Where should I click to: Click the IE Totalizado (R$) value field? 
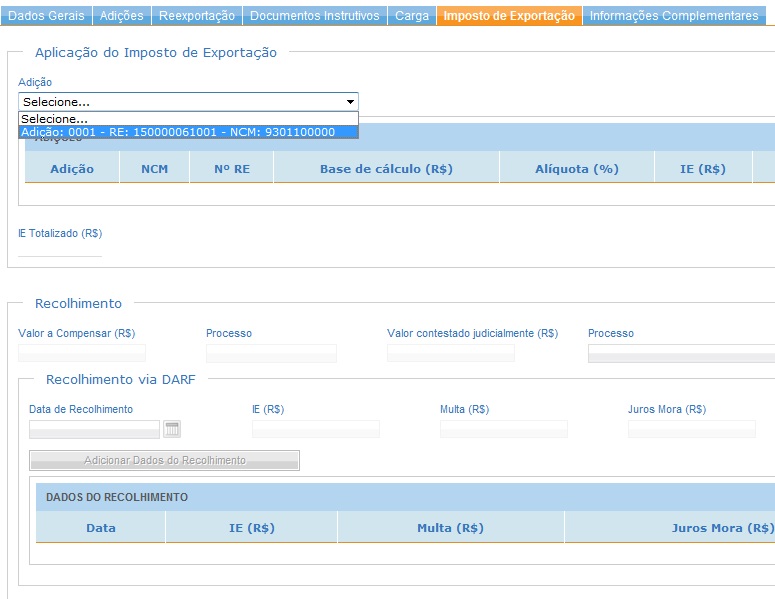(x=60, y=249)
